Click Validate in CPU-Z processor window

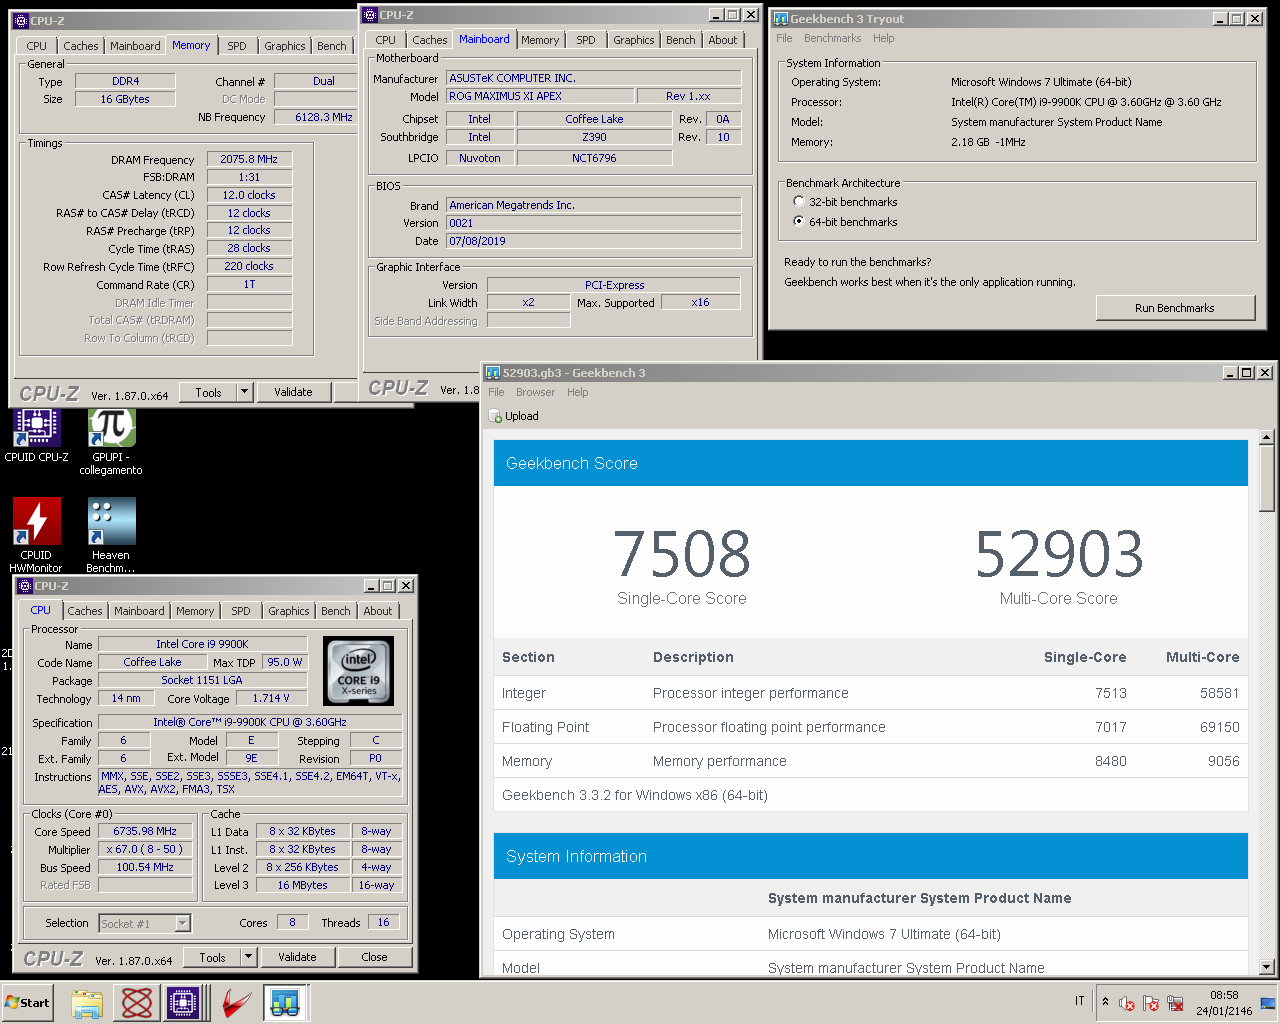tap(297, 957)
